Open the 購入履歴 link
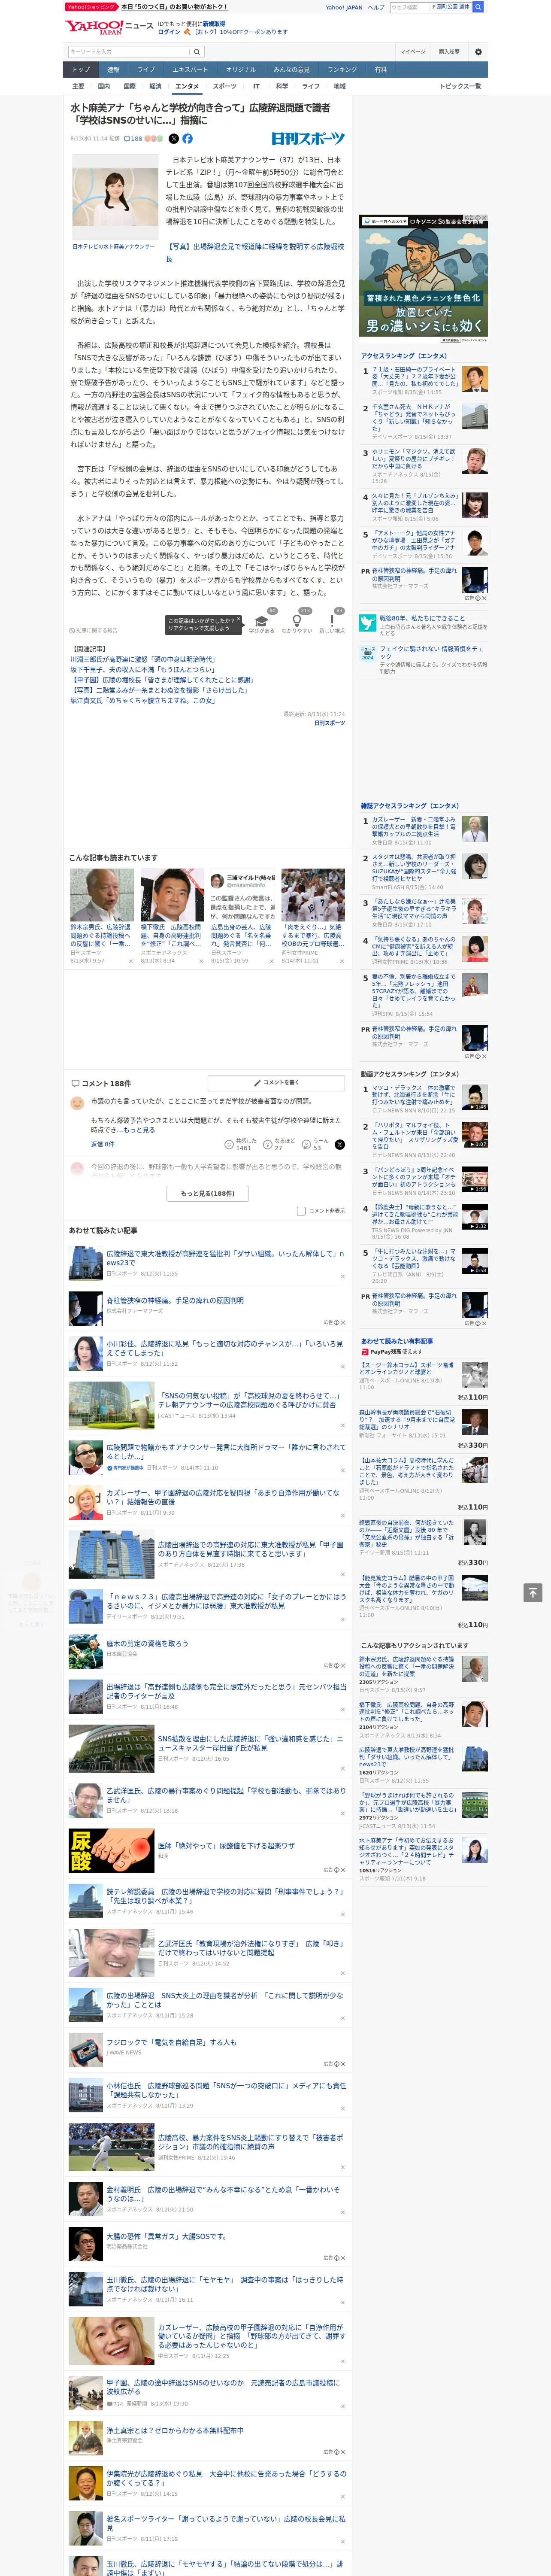551x2576 pixels. [449, 52]
